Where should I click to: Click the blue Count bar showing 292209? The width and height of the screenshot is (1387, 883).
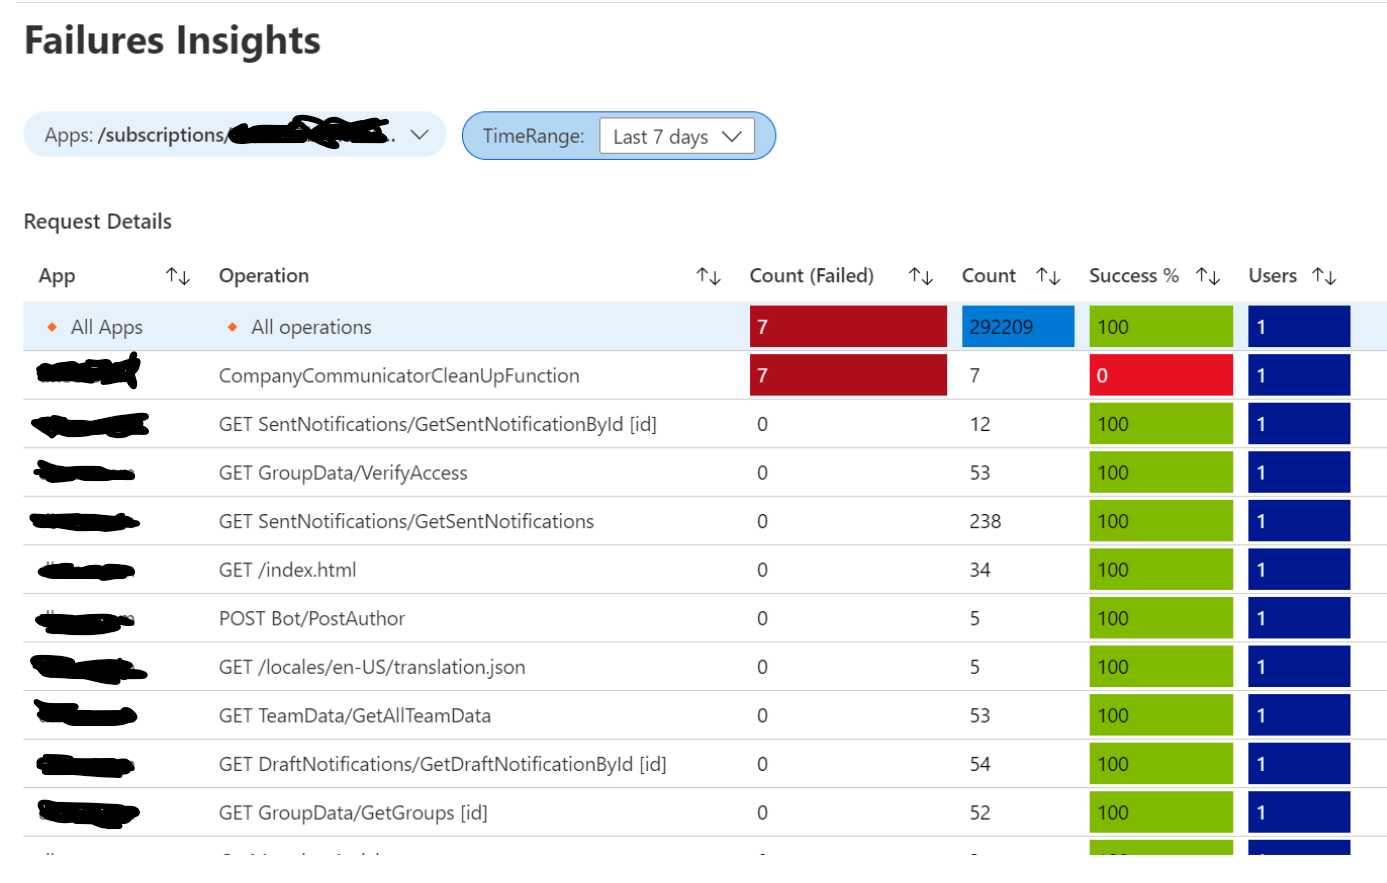tap(1017, 326)
